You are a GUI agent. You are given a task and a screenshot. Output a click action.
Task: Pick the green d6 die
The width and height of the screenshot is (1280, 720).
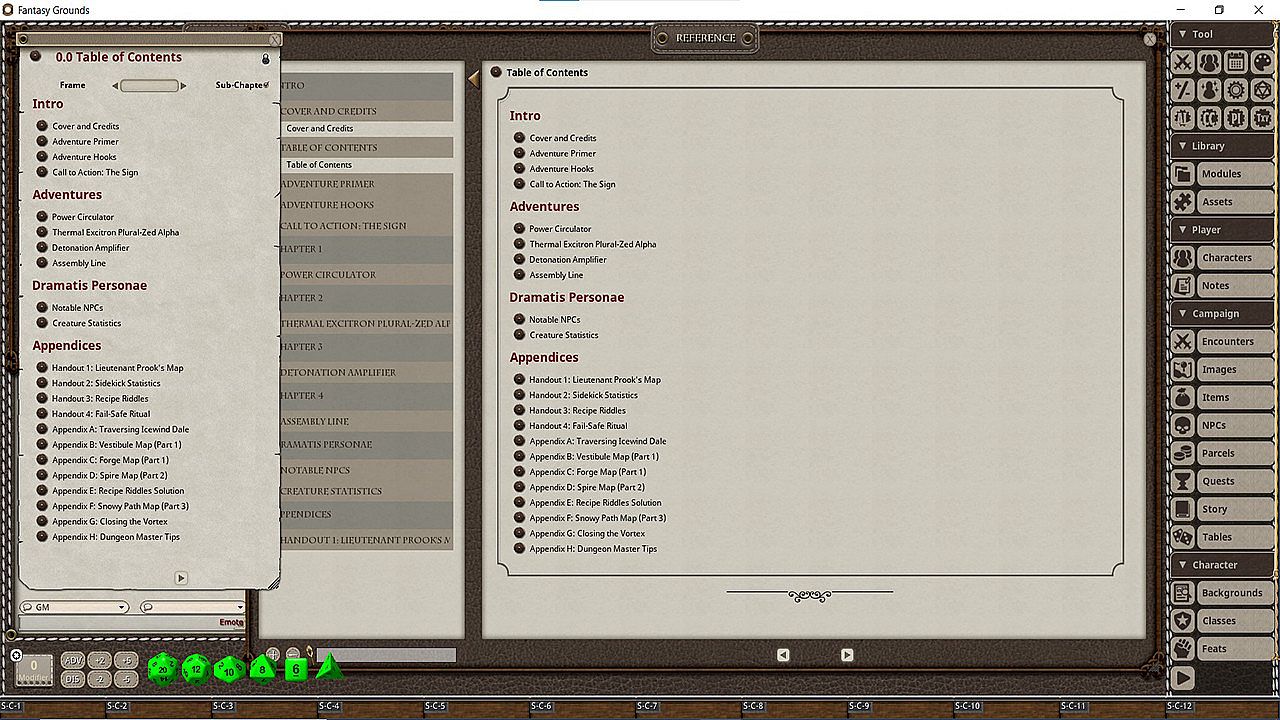point(296,669)
